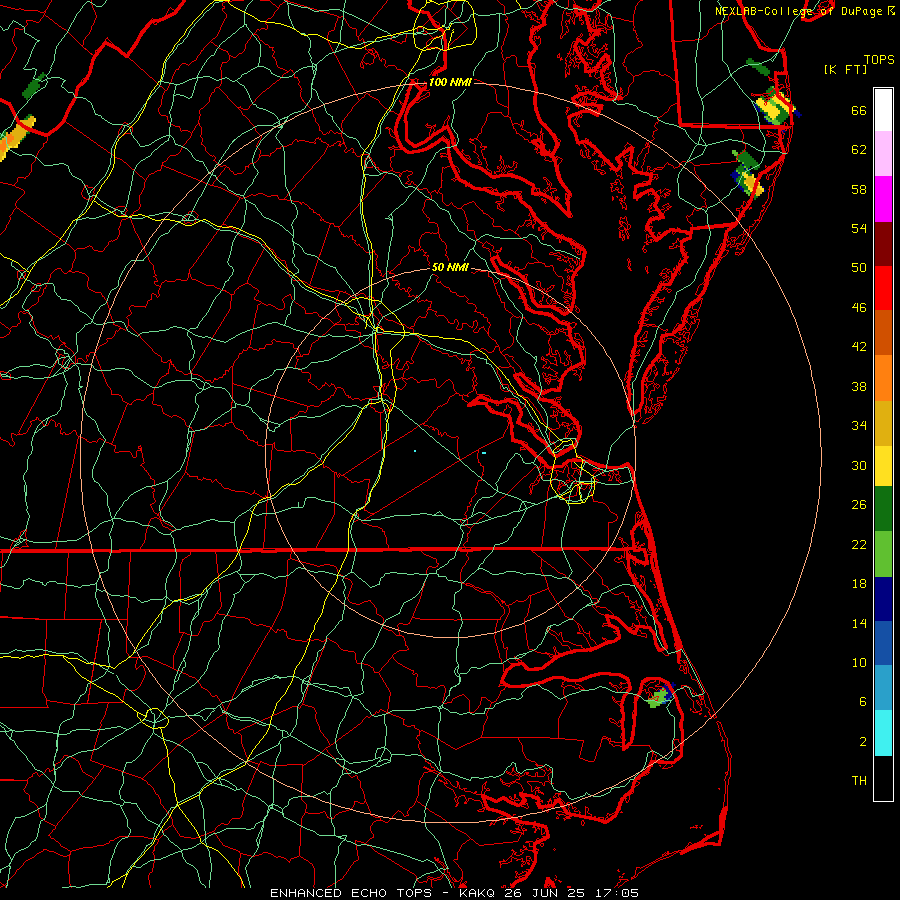This screenshot has width=900, height=900.
Task: Click the cyan 10 K FT legend swatch
Action: pos(883,733)
